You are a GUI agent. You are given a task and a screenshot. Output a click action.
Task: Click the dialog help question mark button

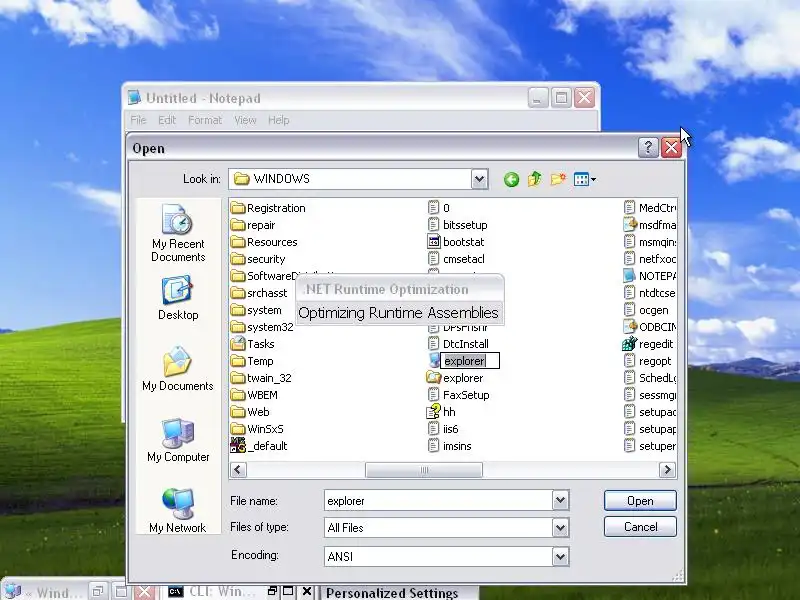click(648, 148)
